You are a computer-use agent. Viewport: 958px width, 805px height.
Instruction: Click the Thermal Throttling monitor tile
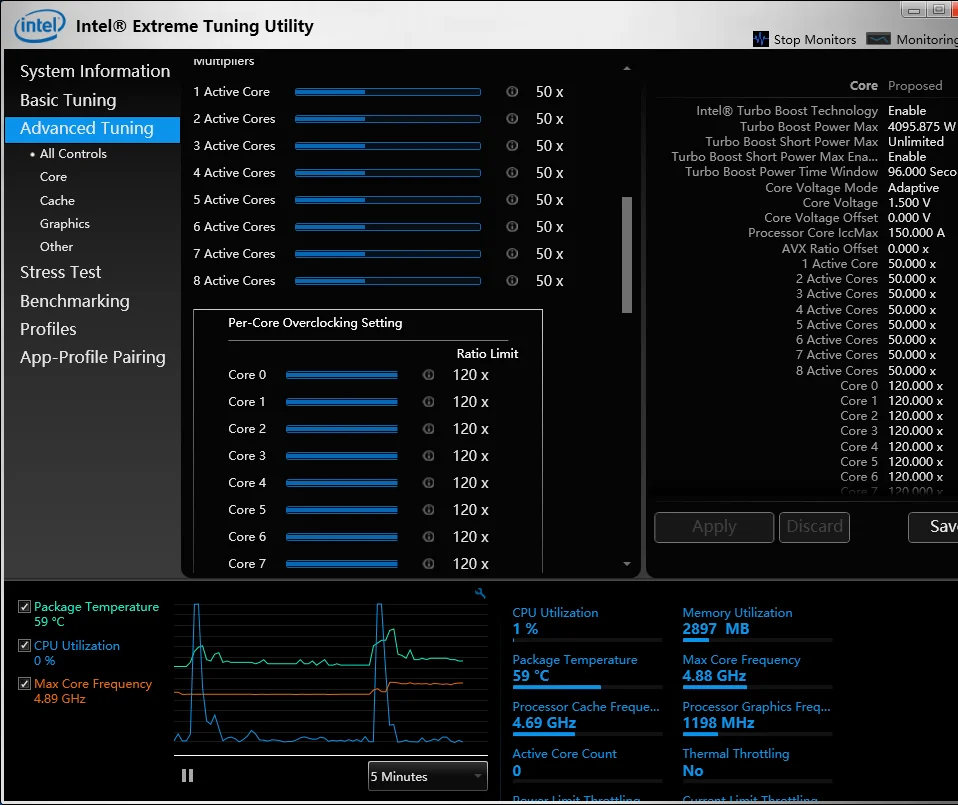[x=756, y=763]
